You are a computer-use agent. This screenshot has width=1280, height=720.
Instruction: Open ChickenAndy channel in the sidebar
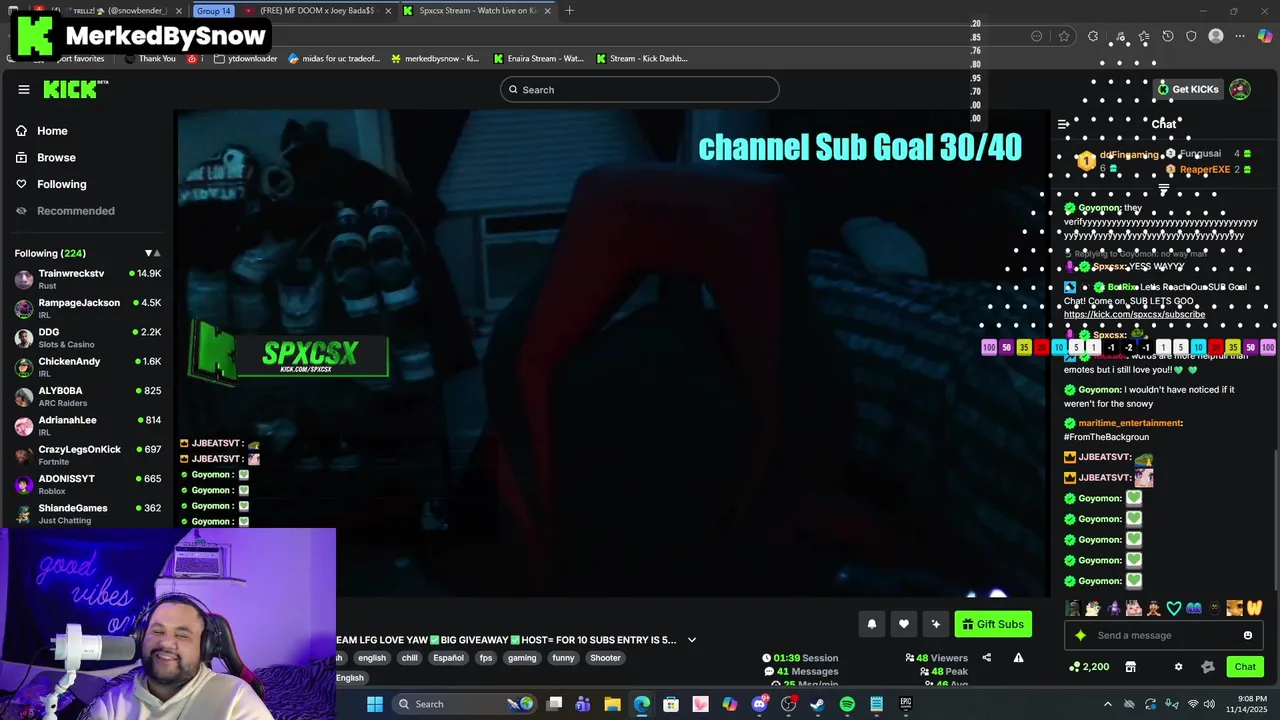88,367
